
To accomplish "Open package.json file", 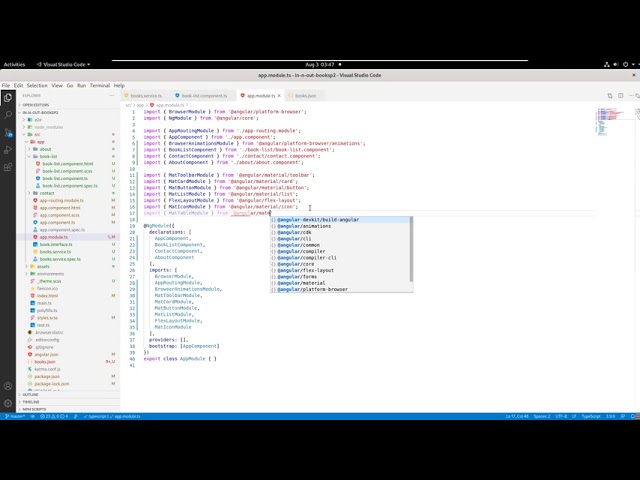I will pyautogui.click(x=47, y=376).
